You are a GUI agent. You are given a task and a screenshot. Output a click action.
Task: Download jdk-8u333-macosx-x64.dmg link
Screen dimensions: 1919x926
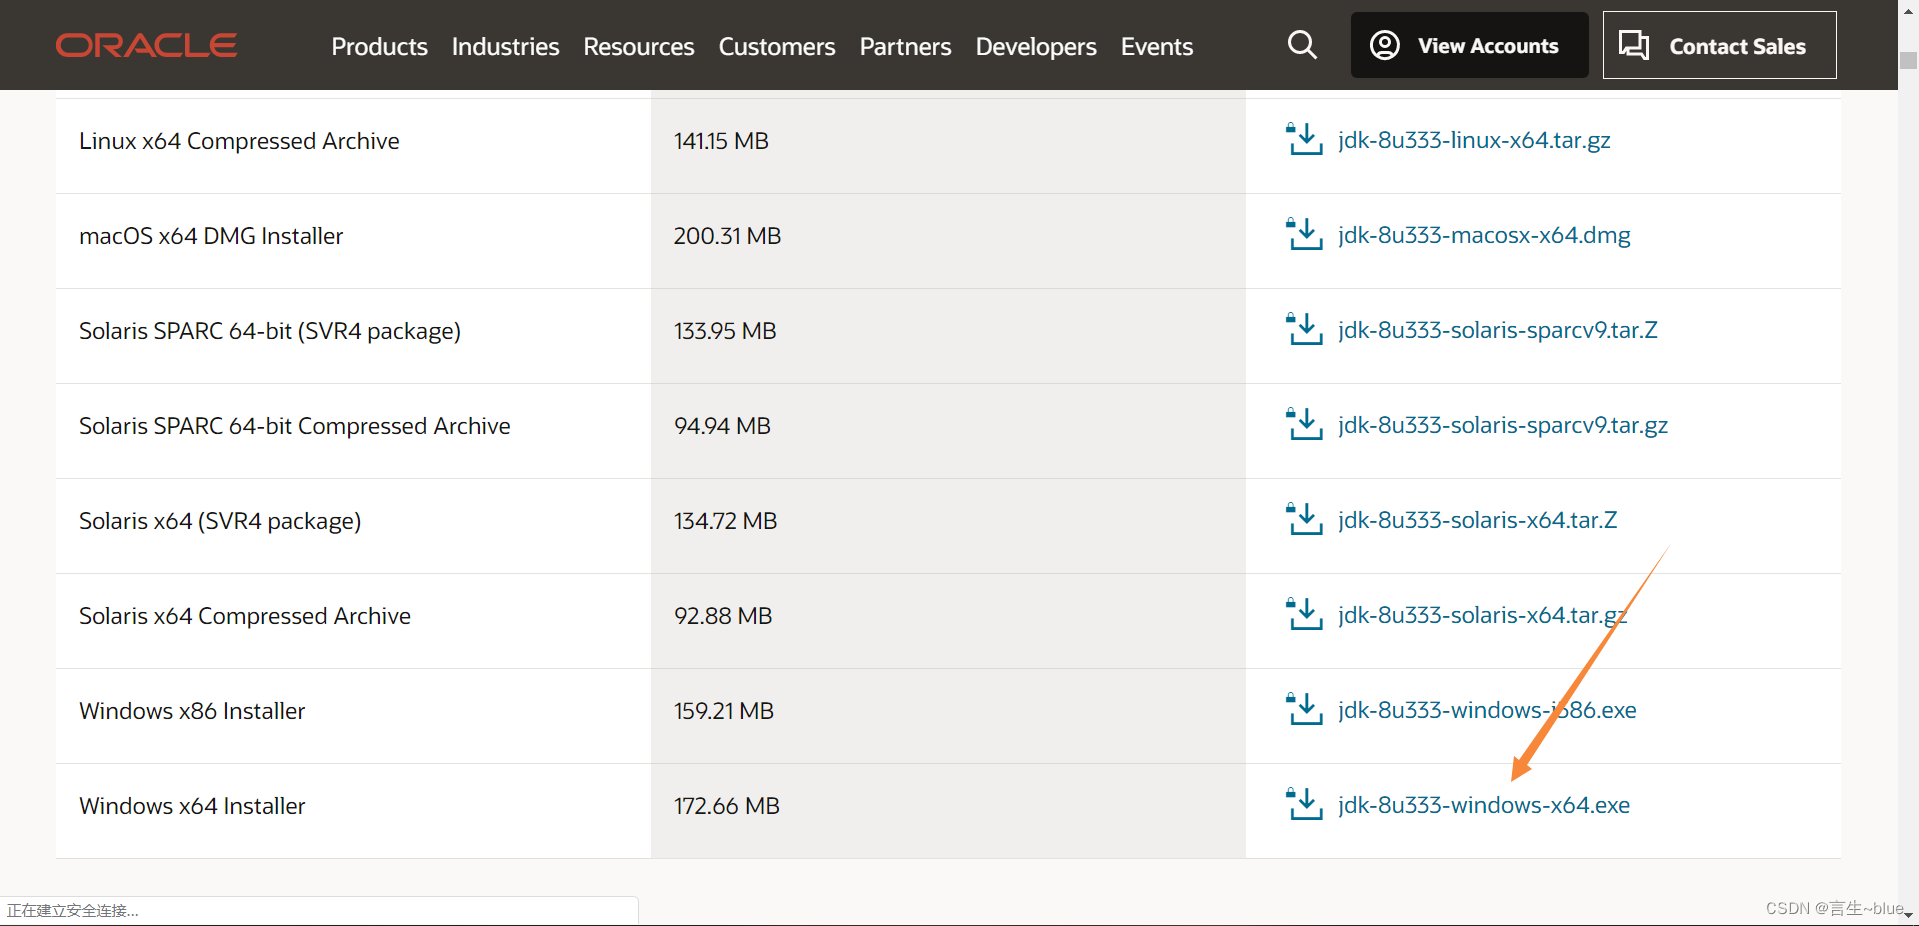coord(1484,235)
